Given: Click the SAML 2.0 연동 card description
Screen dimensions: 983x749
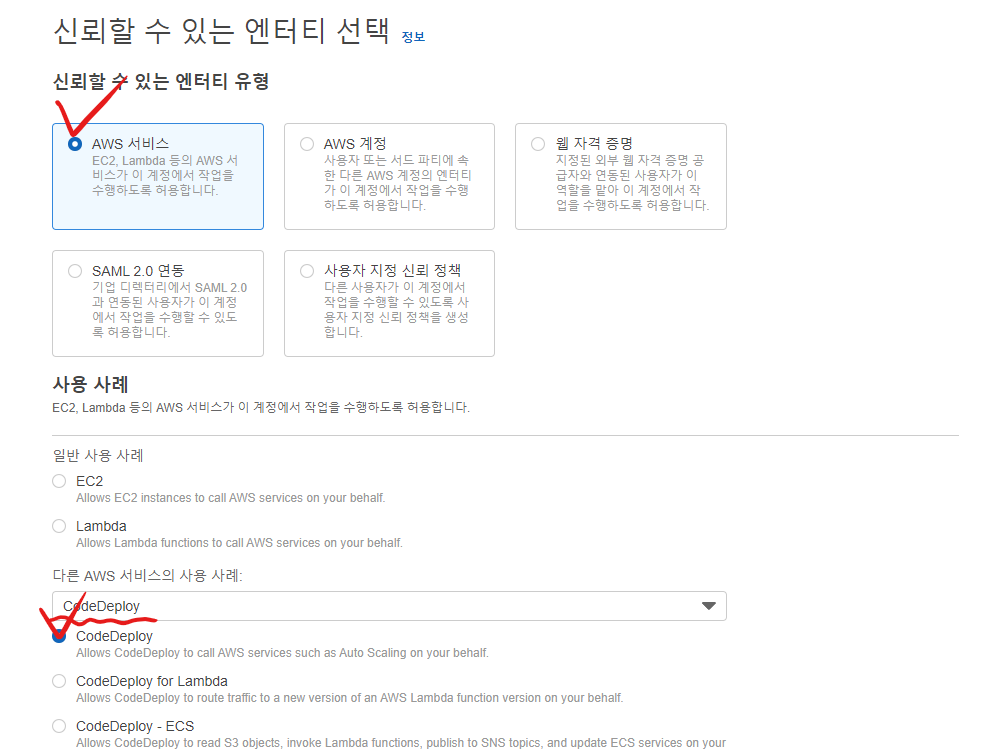Looking at the screenshot, I should (169, 310).
